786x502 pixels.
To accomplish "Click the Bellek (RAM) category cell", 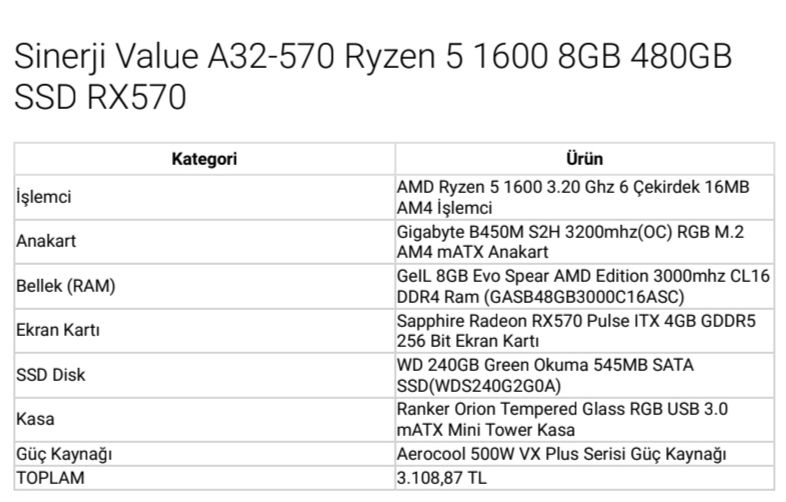I will pyautogui.click(x=205, y=286).
